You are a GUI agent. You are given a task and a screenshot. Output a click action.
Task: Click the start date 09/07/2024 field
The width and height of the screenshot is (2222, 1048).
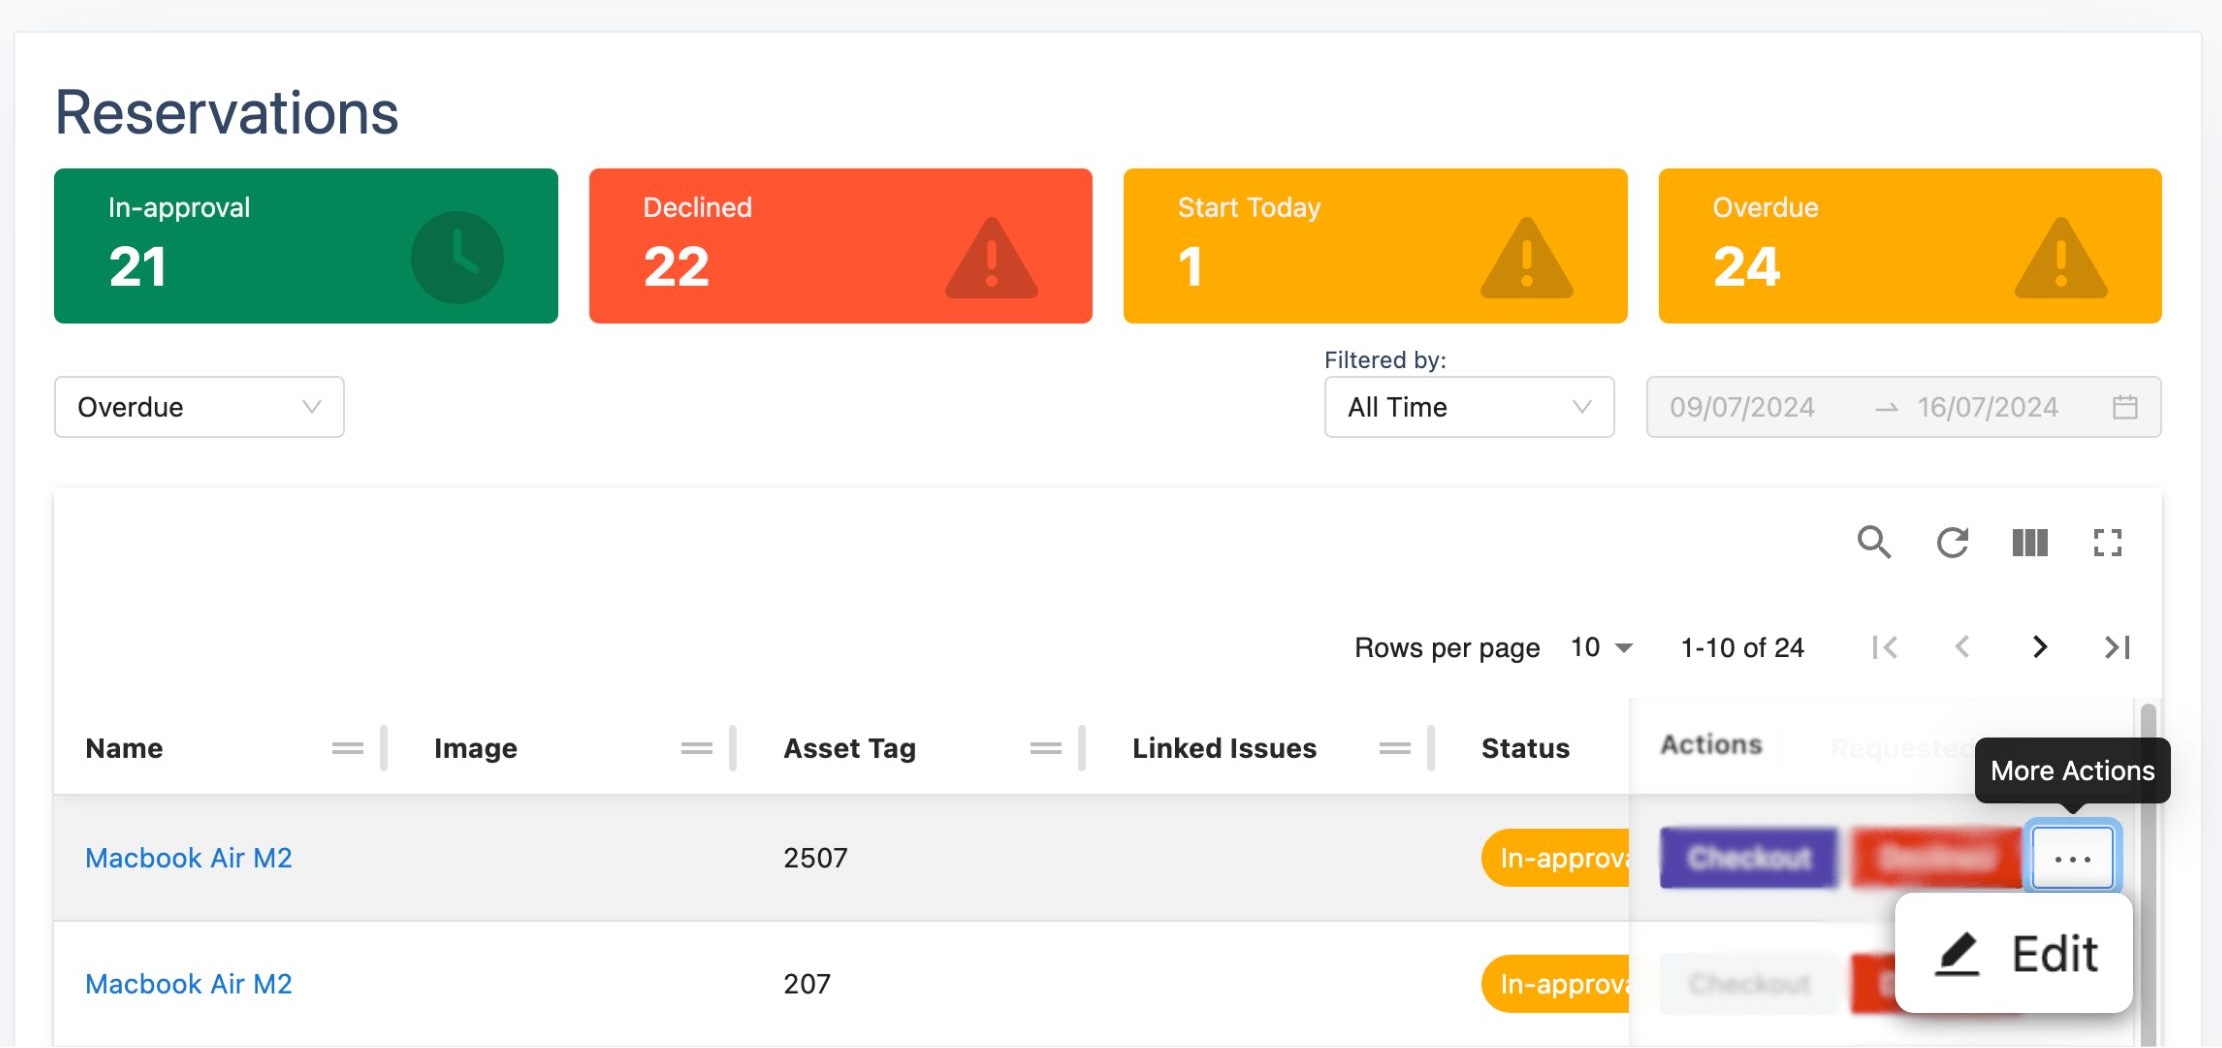point(1741,407)
